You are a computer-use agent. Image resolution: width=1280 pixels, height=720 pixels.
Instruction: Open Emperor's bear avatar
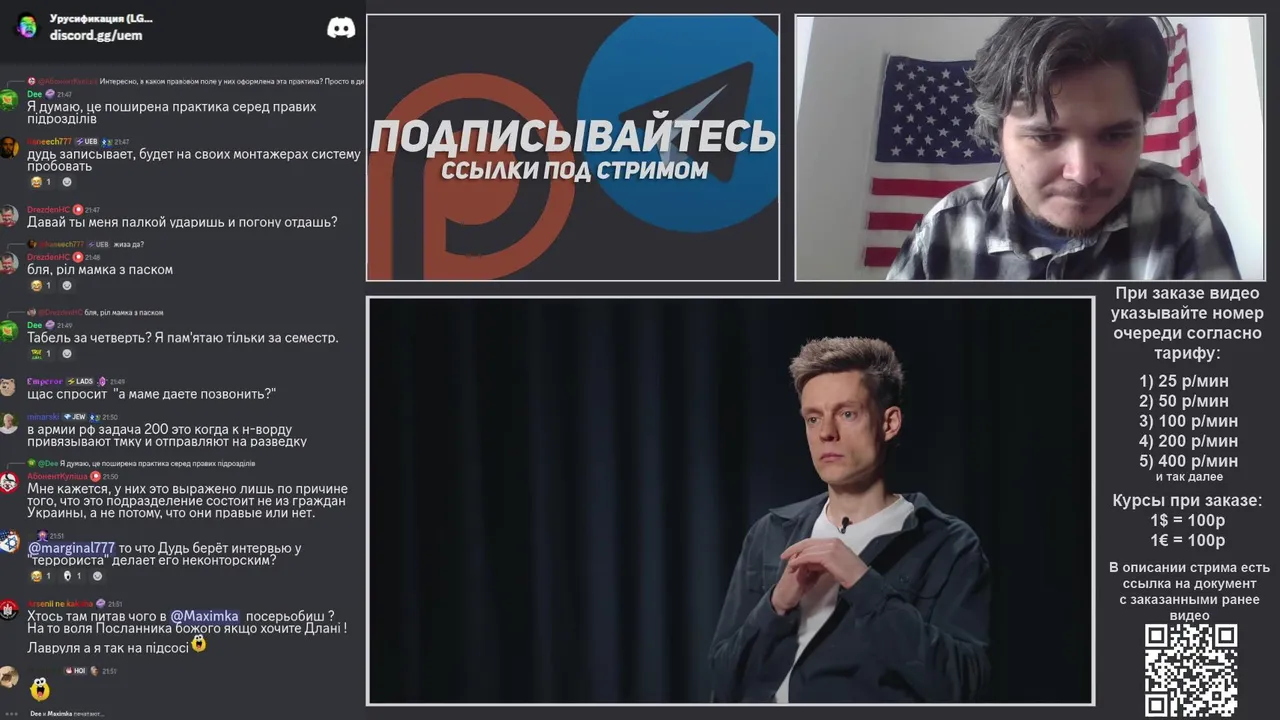[x=8, y=387]
